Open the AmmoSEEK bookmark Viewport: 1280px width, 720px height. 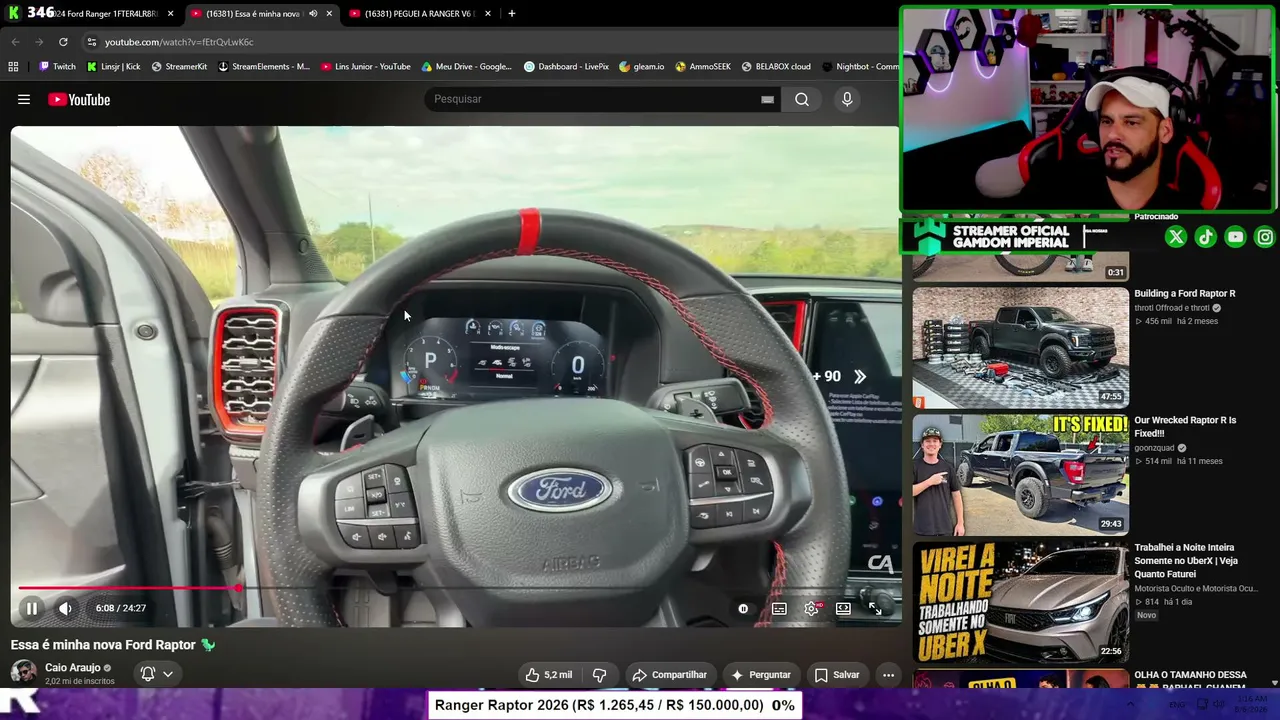pos(703,67)
